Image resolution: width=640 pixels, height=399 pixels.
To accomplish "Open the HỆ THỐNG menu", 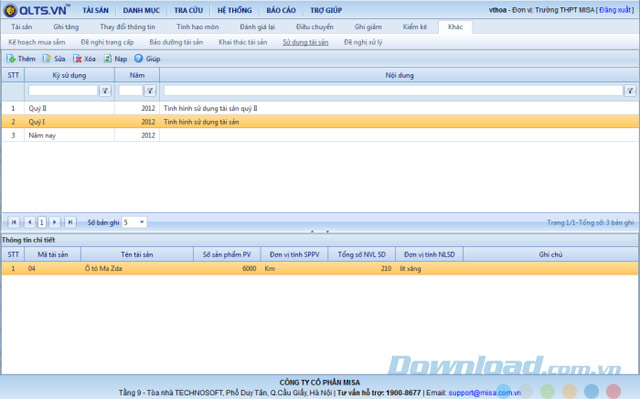I will click(x=234, y=10).
